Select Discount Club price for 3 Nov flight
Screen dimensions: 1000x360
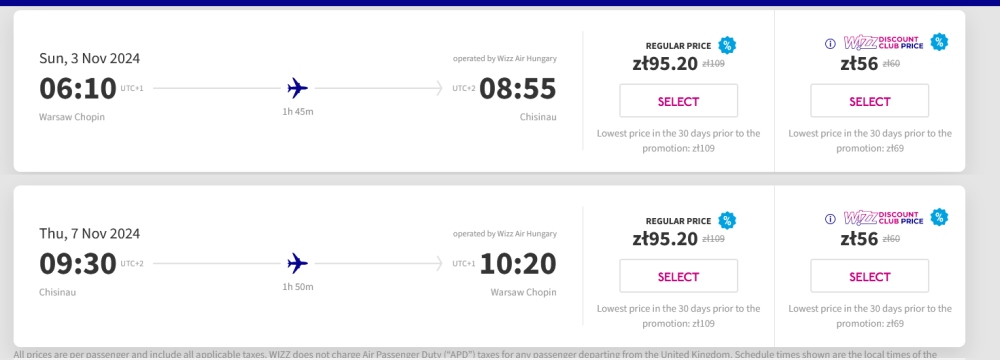point(869,101)
